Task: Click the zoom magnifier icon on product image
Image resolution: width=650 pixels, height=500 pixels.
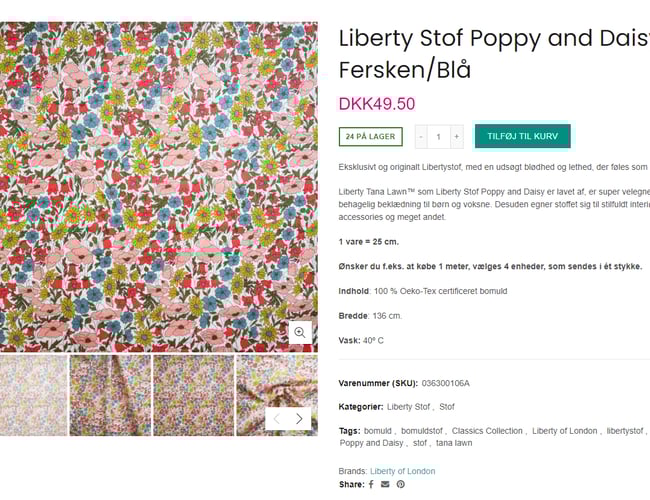Action: pyautogui.click(x=300, y=333)
